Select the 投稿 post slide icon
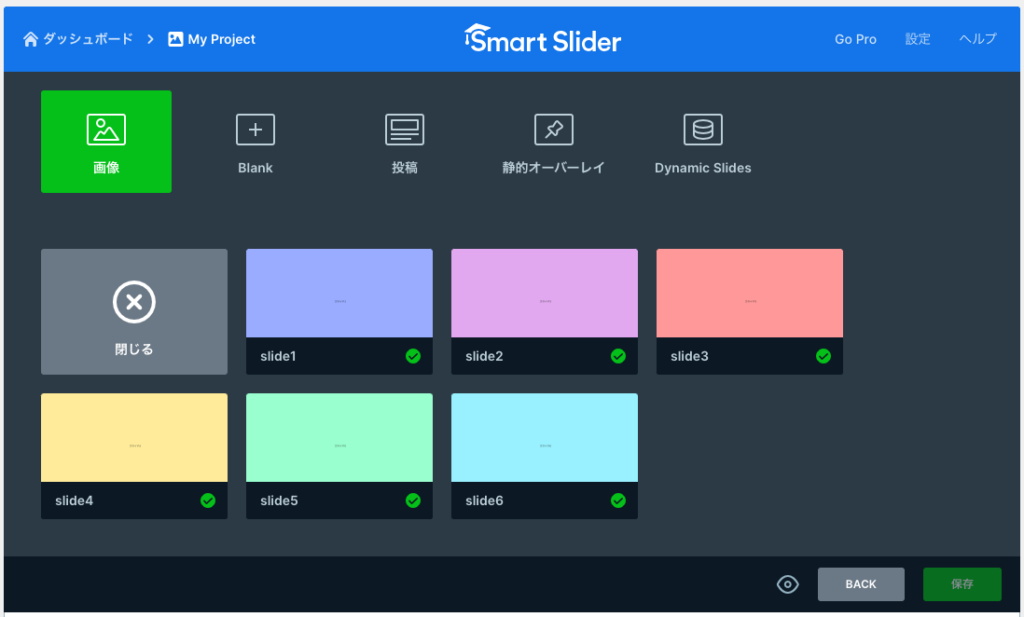 404,130
